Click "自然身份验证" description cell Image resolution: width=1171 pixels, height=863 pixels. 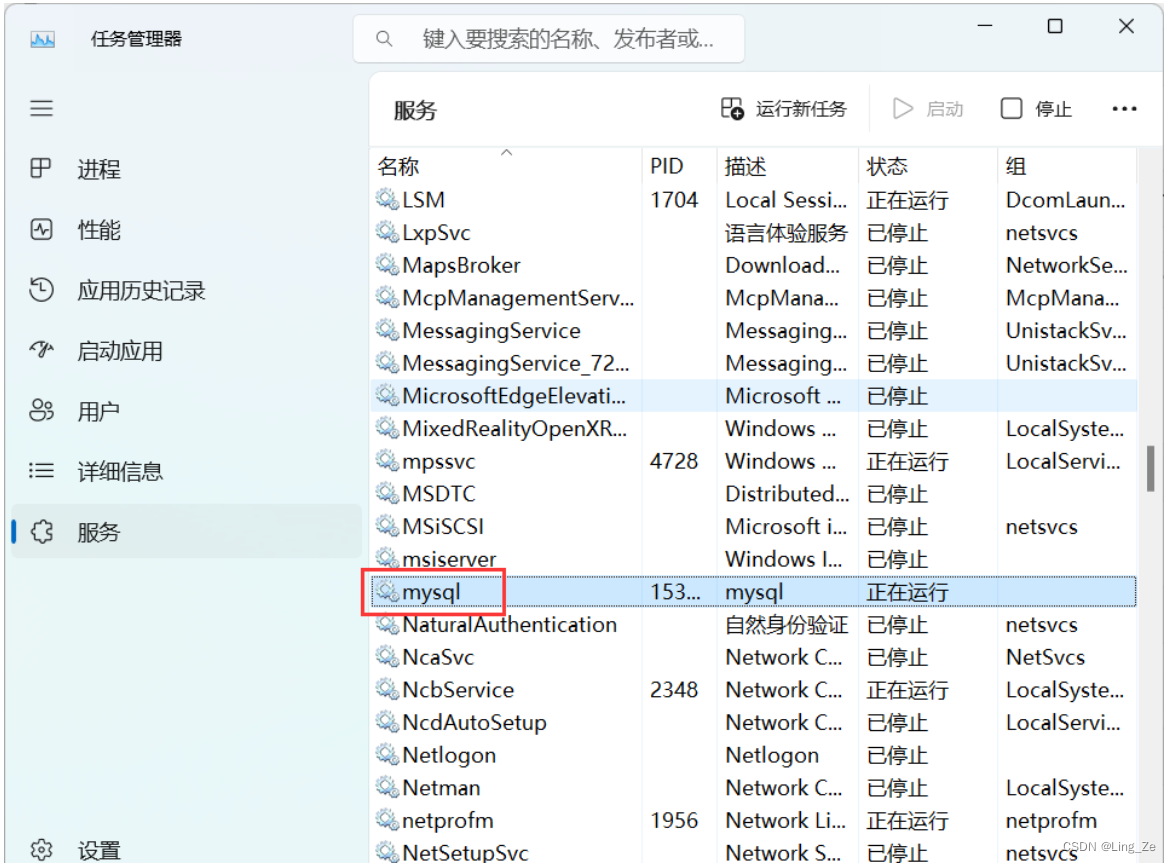[786, 625]
